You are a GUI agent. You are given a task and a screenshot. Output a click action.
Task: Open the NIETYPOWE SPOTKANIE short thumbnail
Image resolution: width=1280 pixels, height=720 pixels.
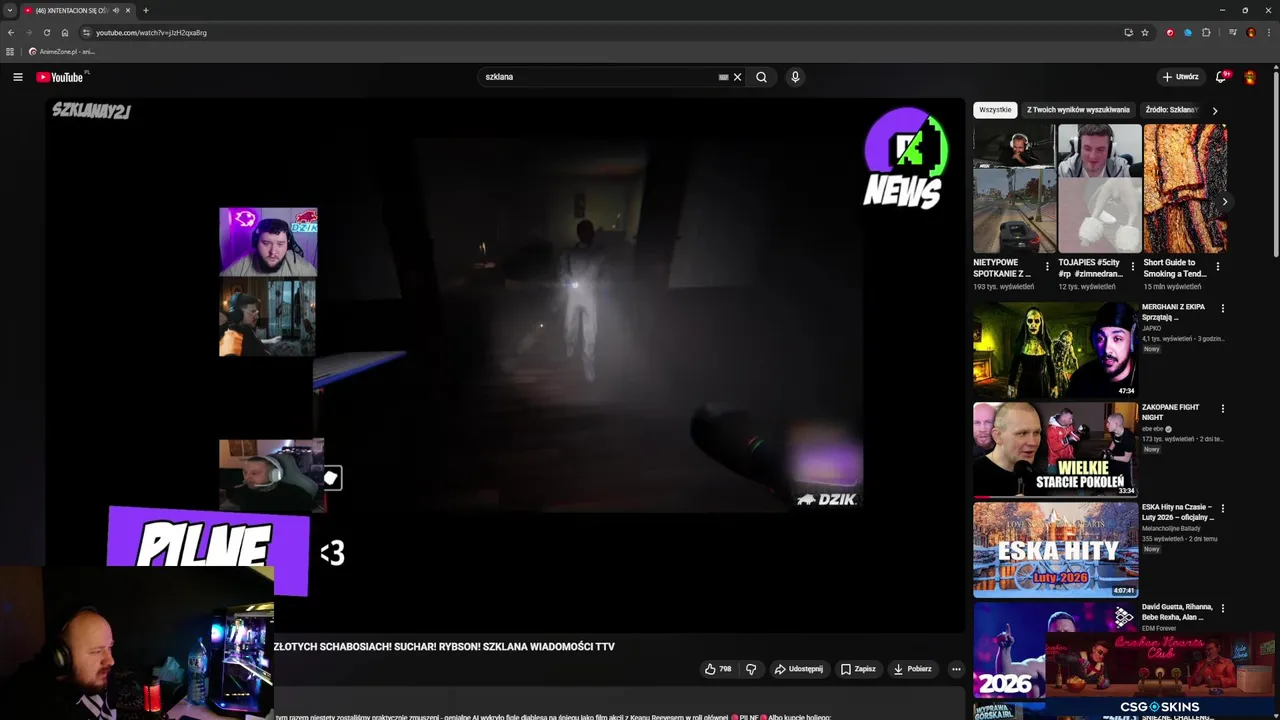(1015, 188)
